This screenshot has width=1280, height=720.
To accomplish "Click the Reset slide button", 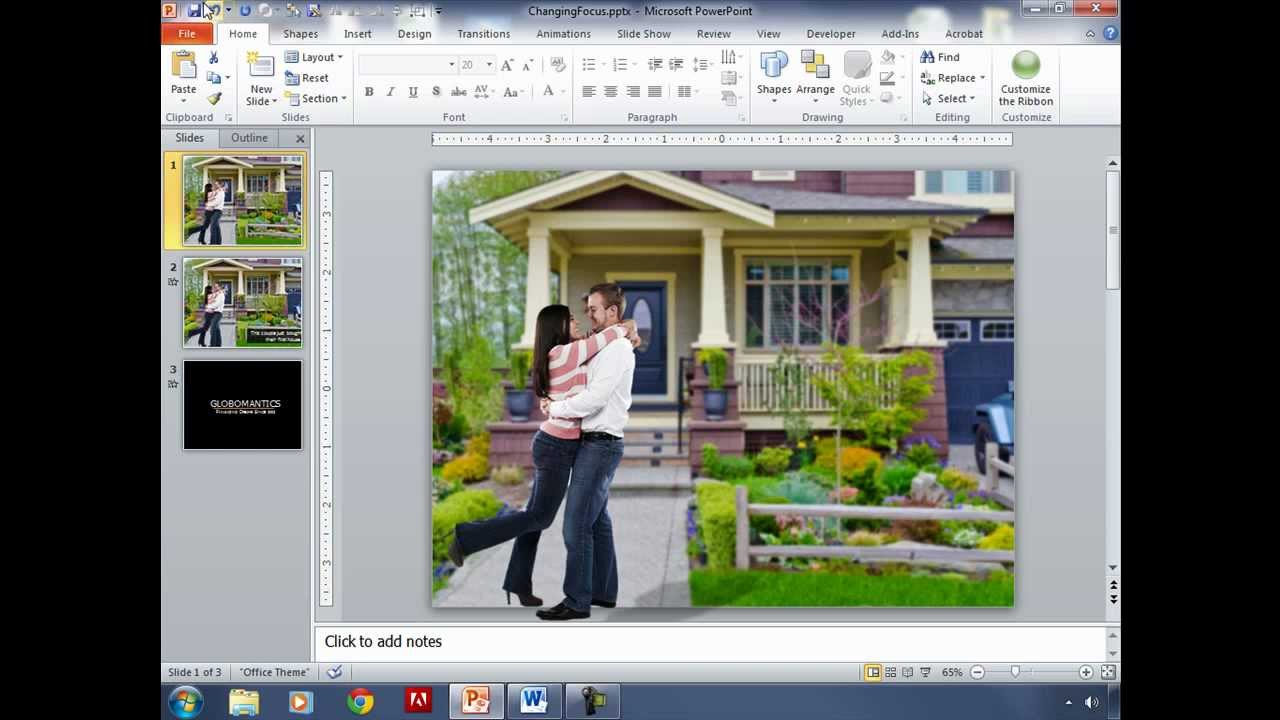I will (307, 78).
